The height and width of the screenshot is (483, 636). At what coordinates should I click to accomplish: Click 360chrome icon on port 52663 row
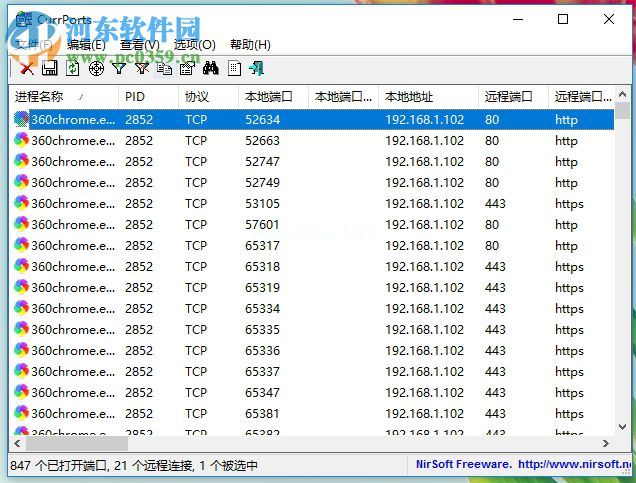pyautogui.click(x=21, y=140)
